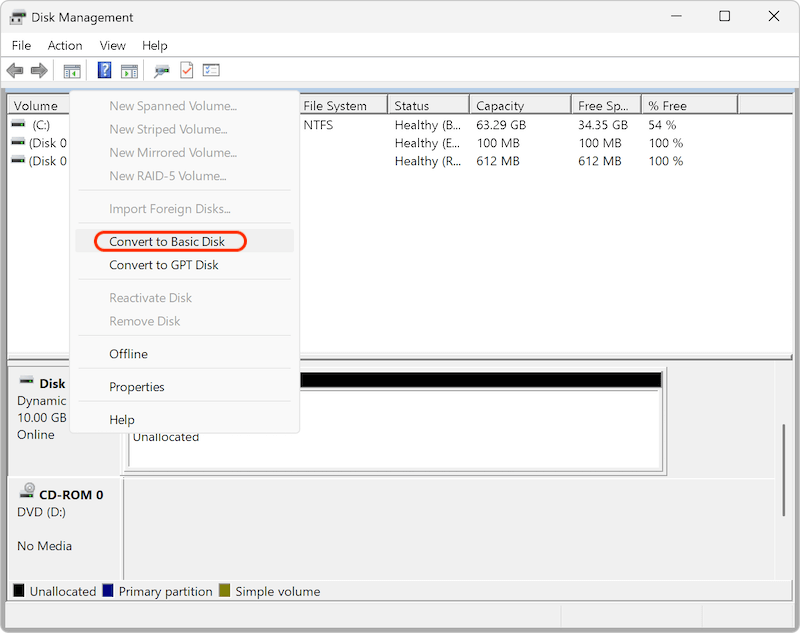Click the Forward navigation toolbar arrow
Screen dimensions: 800x633
click(38, 70)
